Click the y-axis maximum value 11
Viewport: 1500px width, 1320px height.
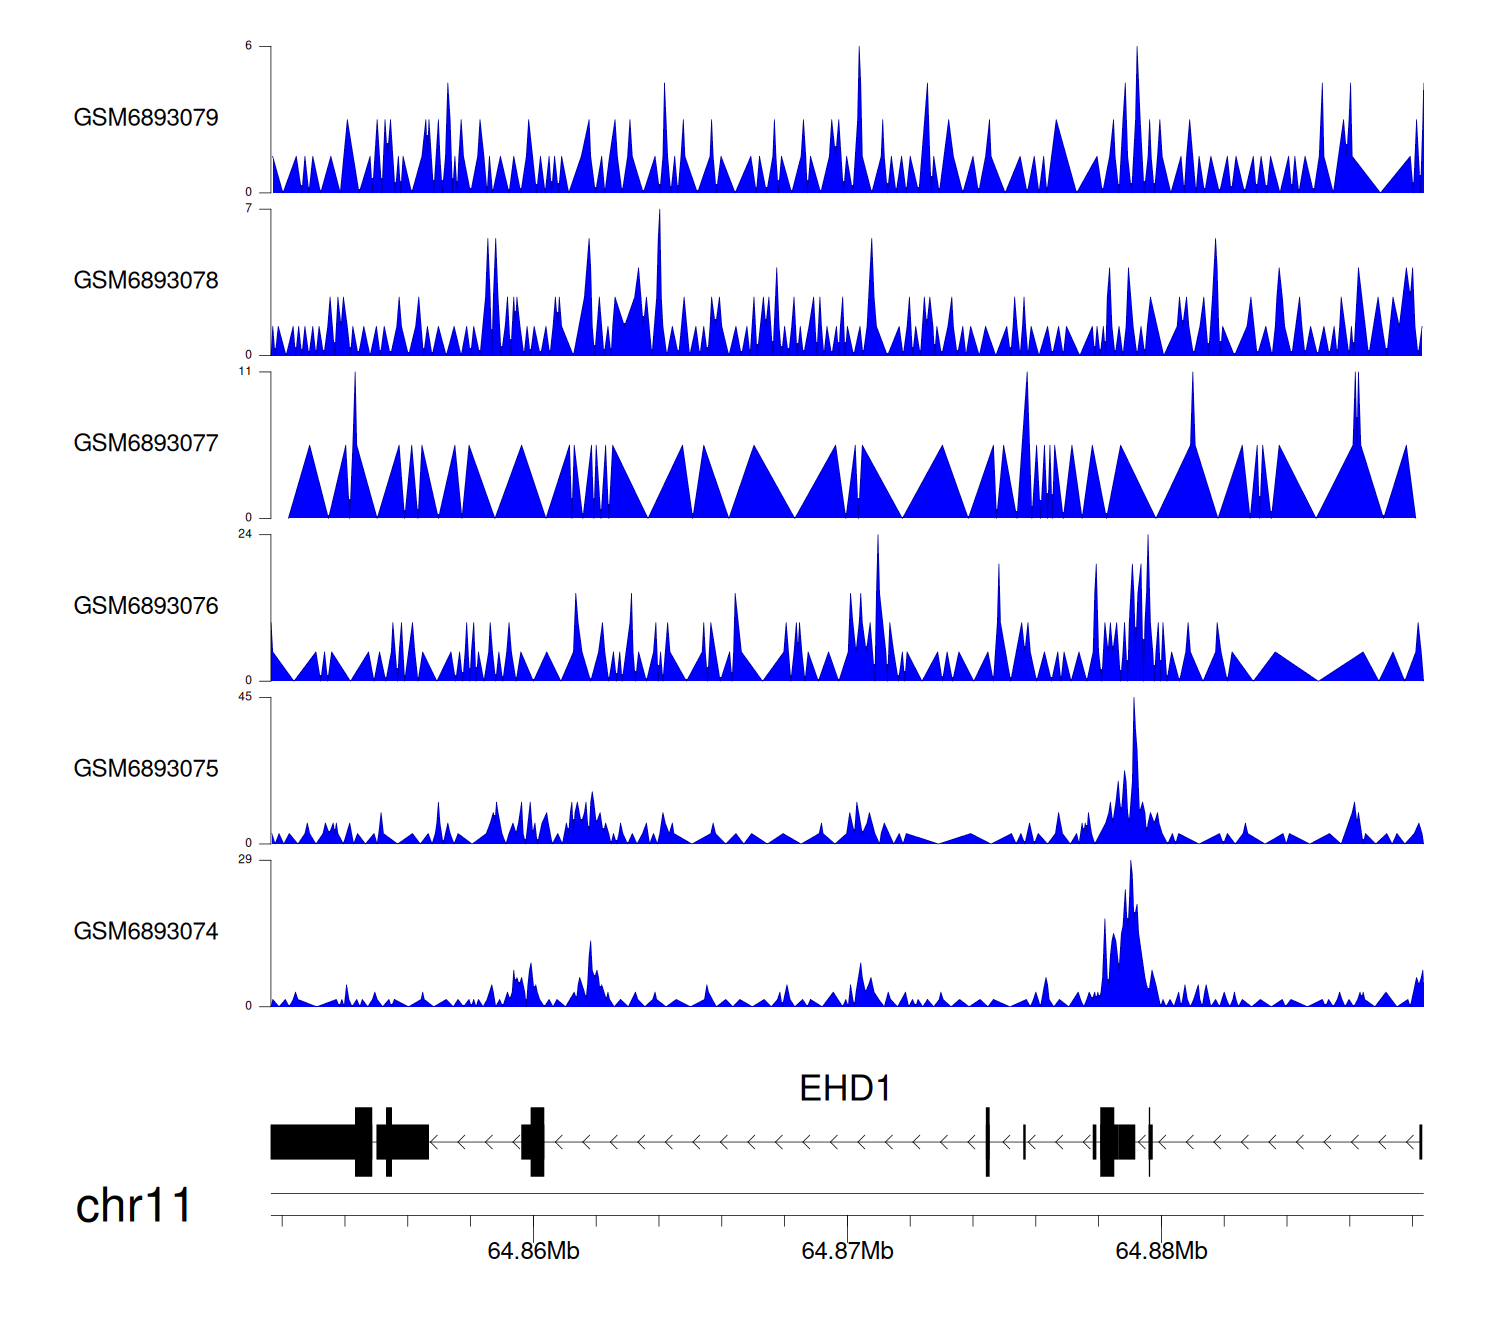point(245,372)
